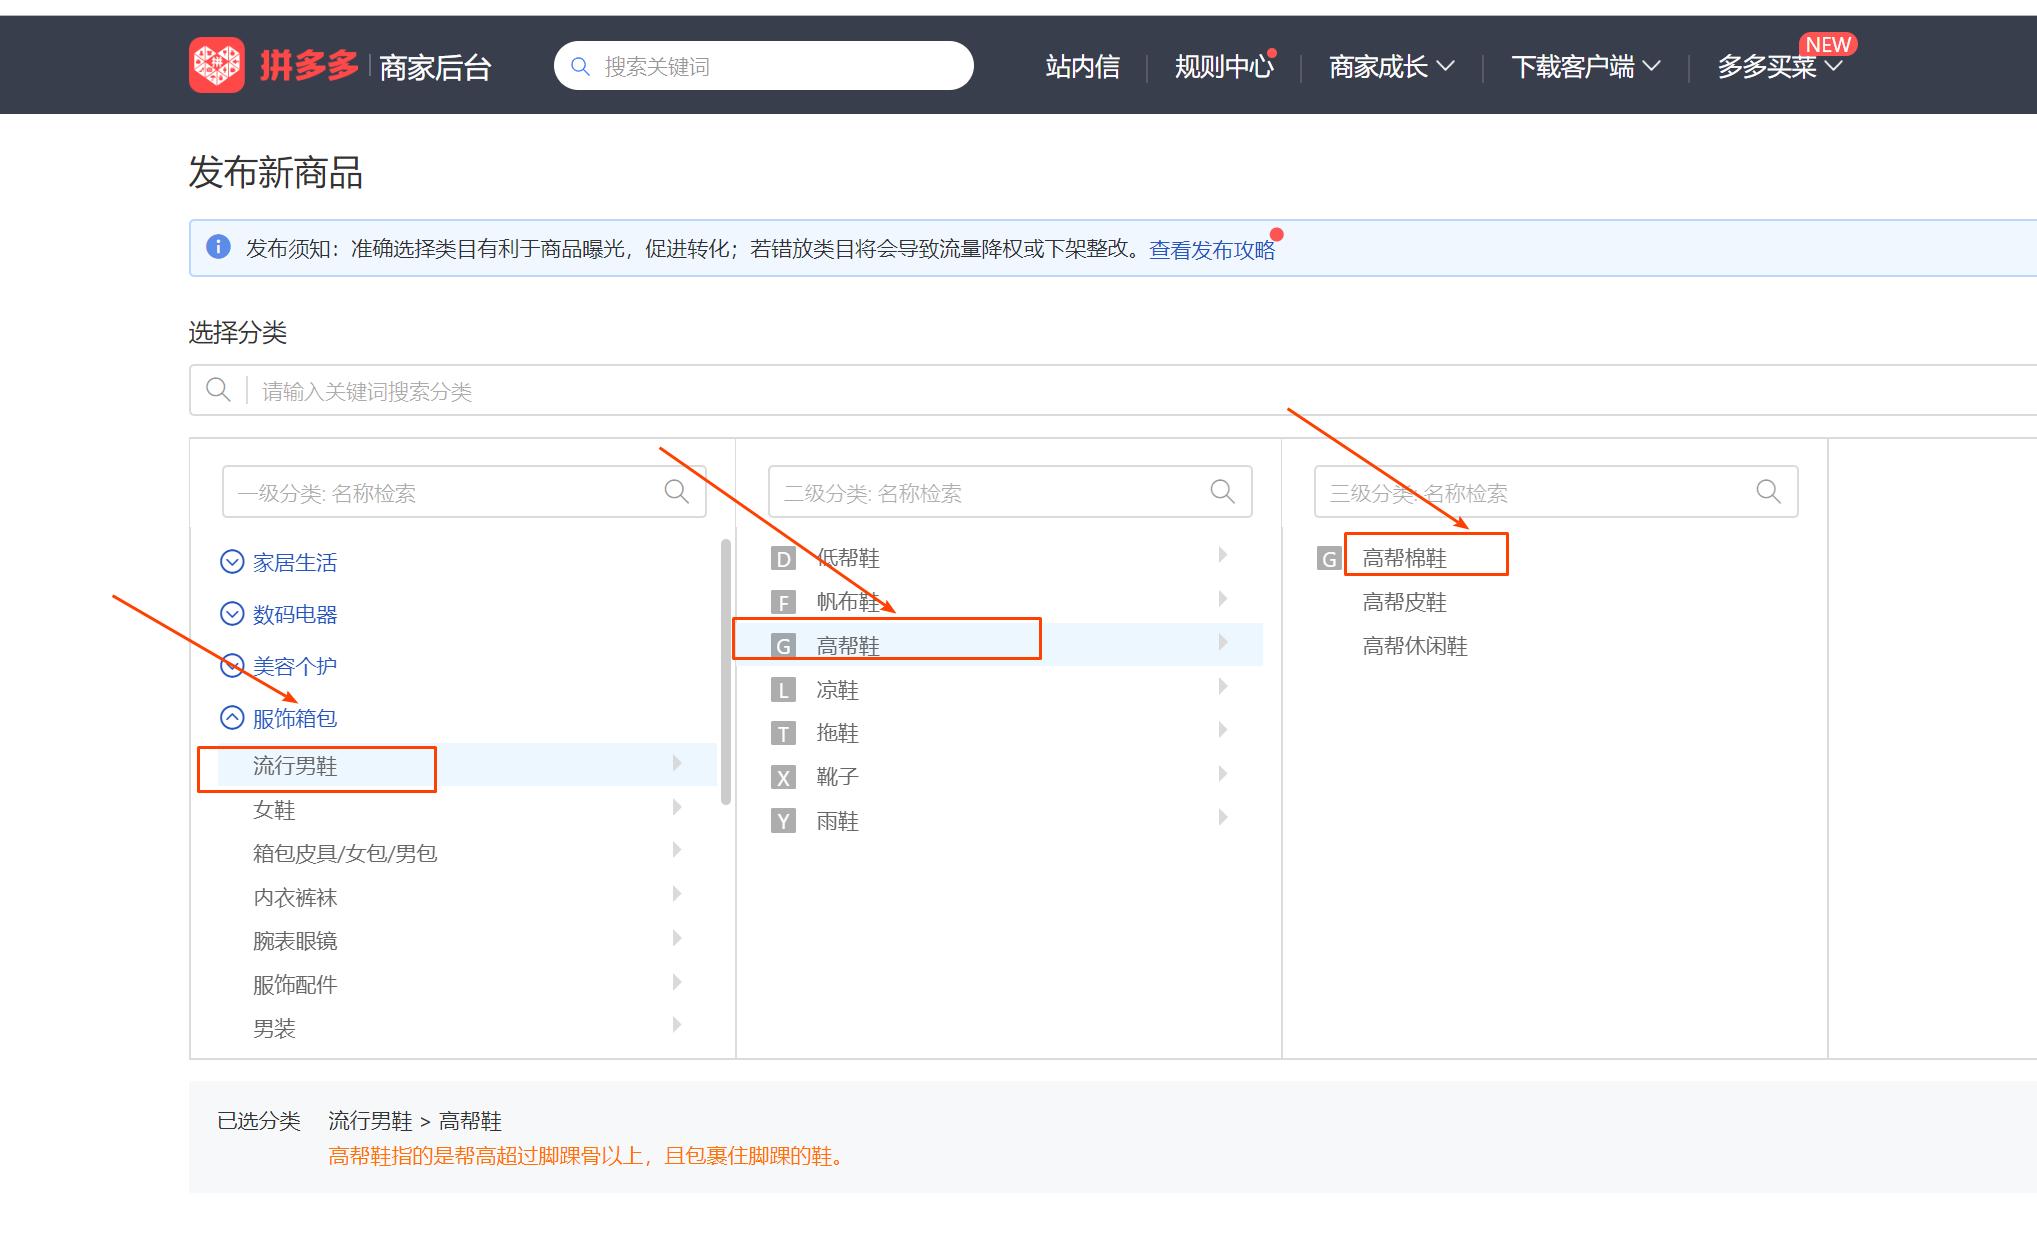This screenshot has height=1254, width=2037.
Task: Click the first-level category search magnifier icon
Action: (677, 491)
